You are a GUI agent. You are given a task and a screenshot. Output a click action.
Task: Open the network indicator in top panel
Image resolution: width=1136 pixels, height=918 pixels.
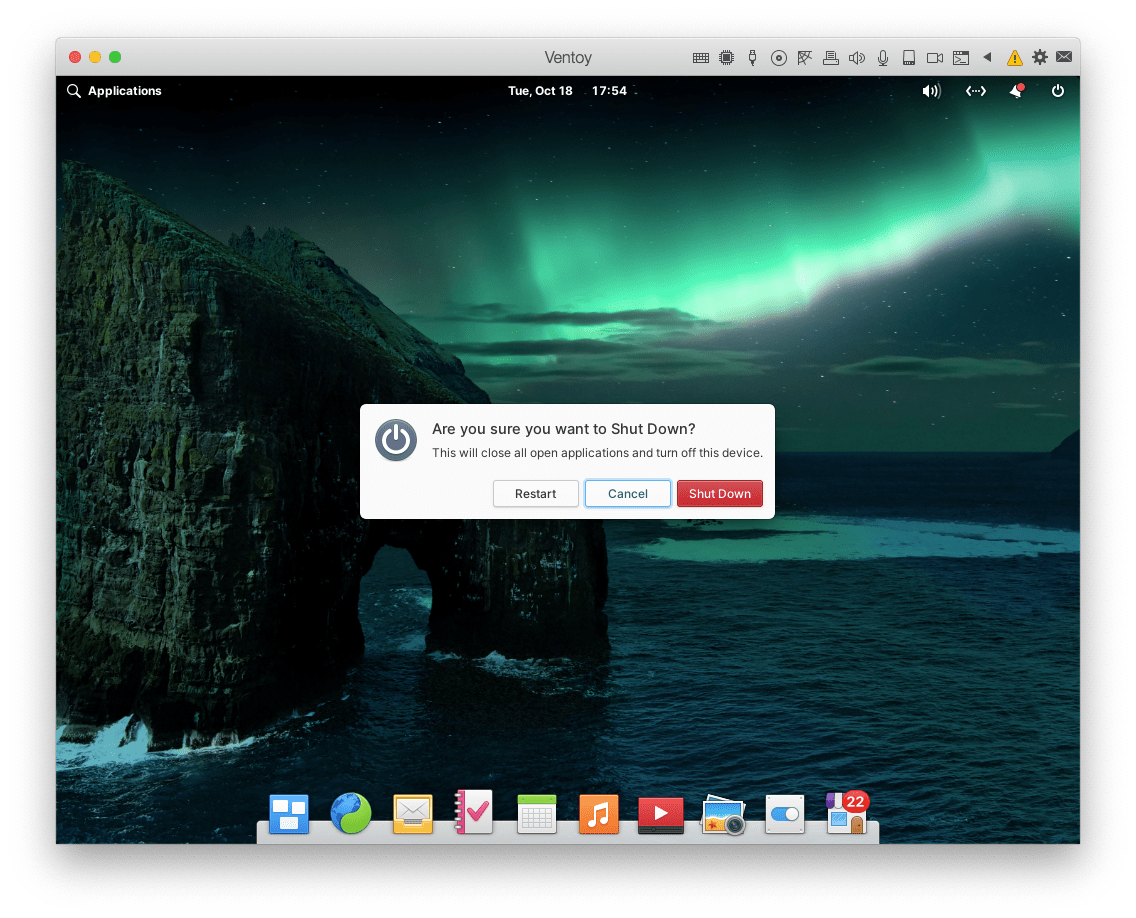click(x=975, y=91)
